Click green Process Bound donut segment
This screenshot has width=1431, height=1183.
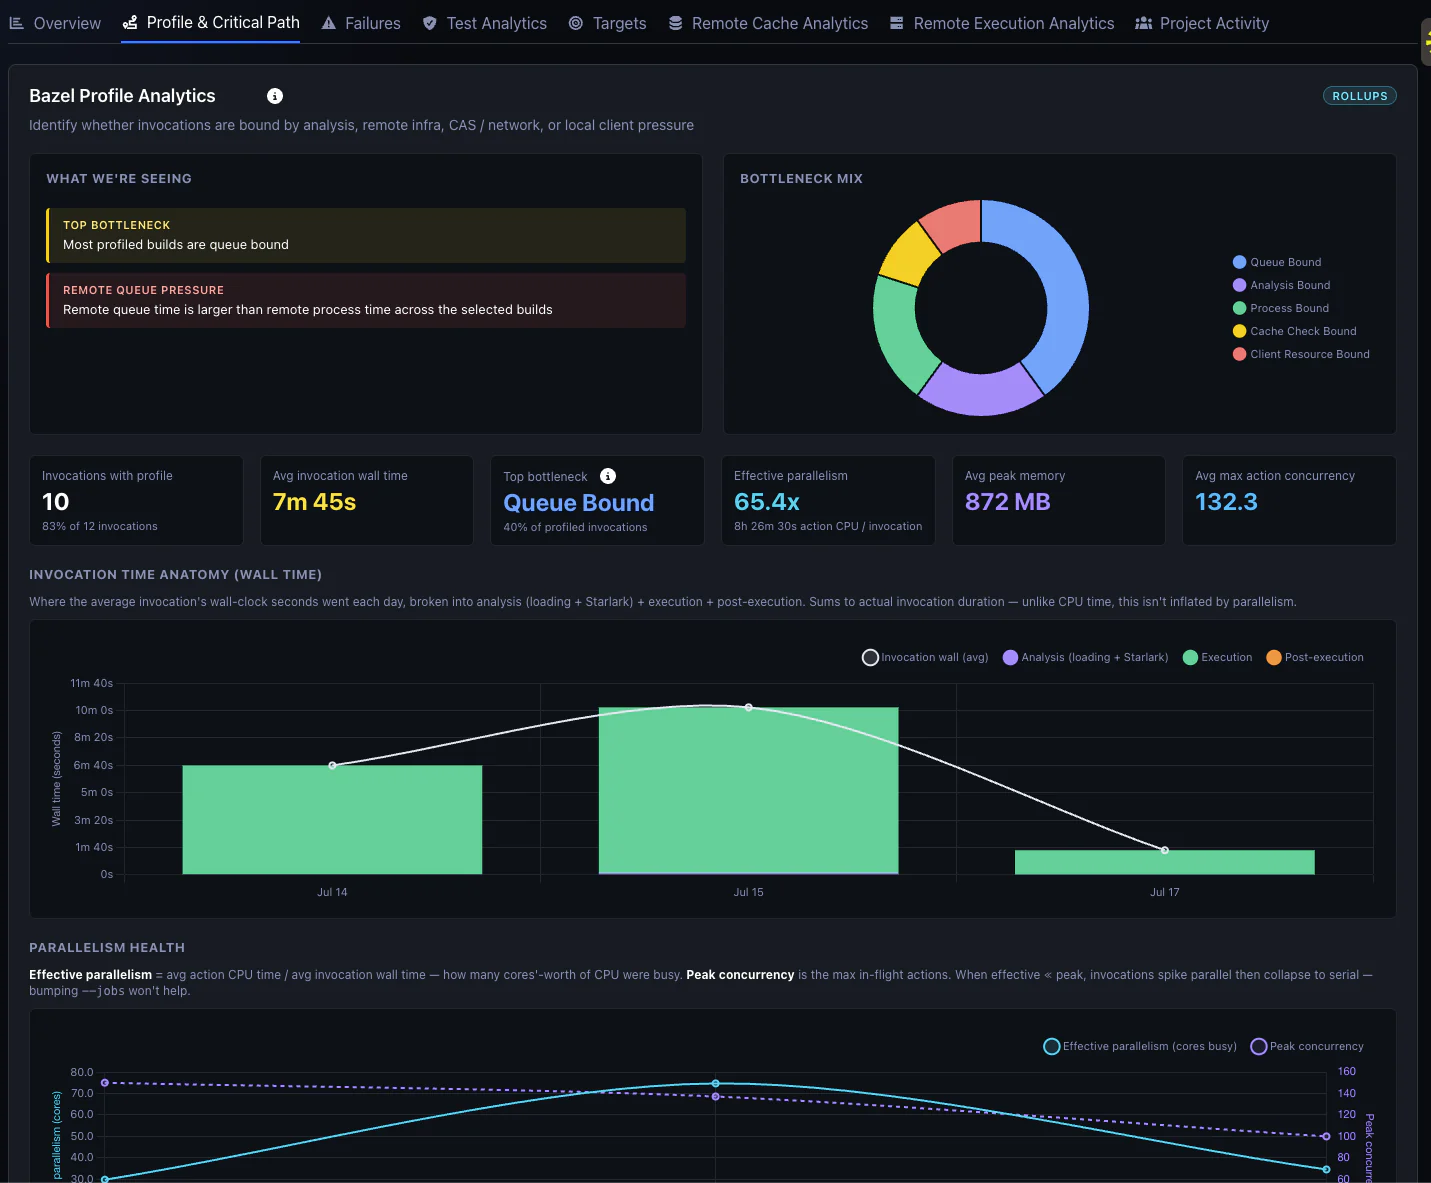897,337
